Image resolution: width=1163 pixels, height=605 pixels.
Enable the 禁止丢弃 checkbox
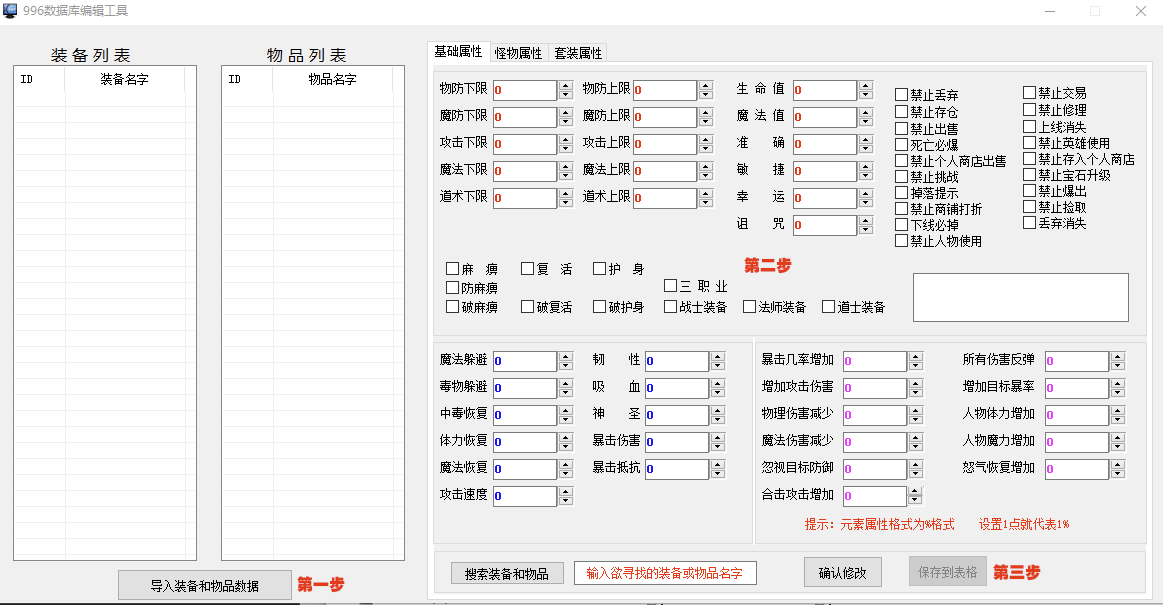[901, 95]
